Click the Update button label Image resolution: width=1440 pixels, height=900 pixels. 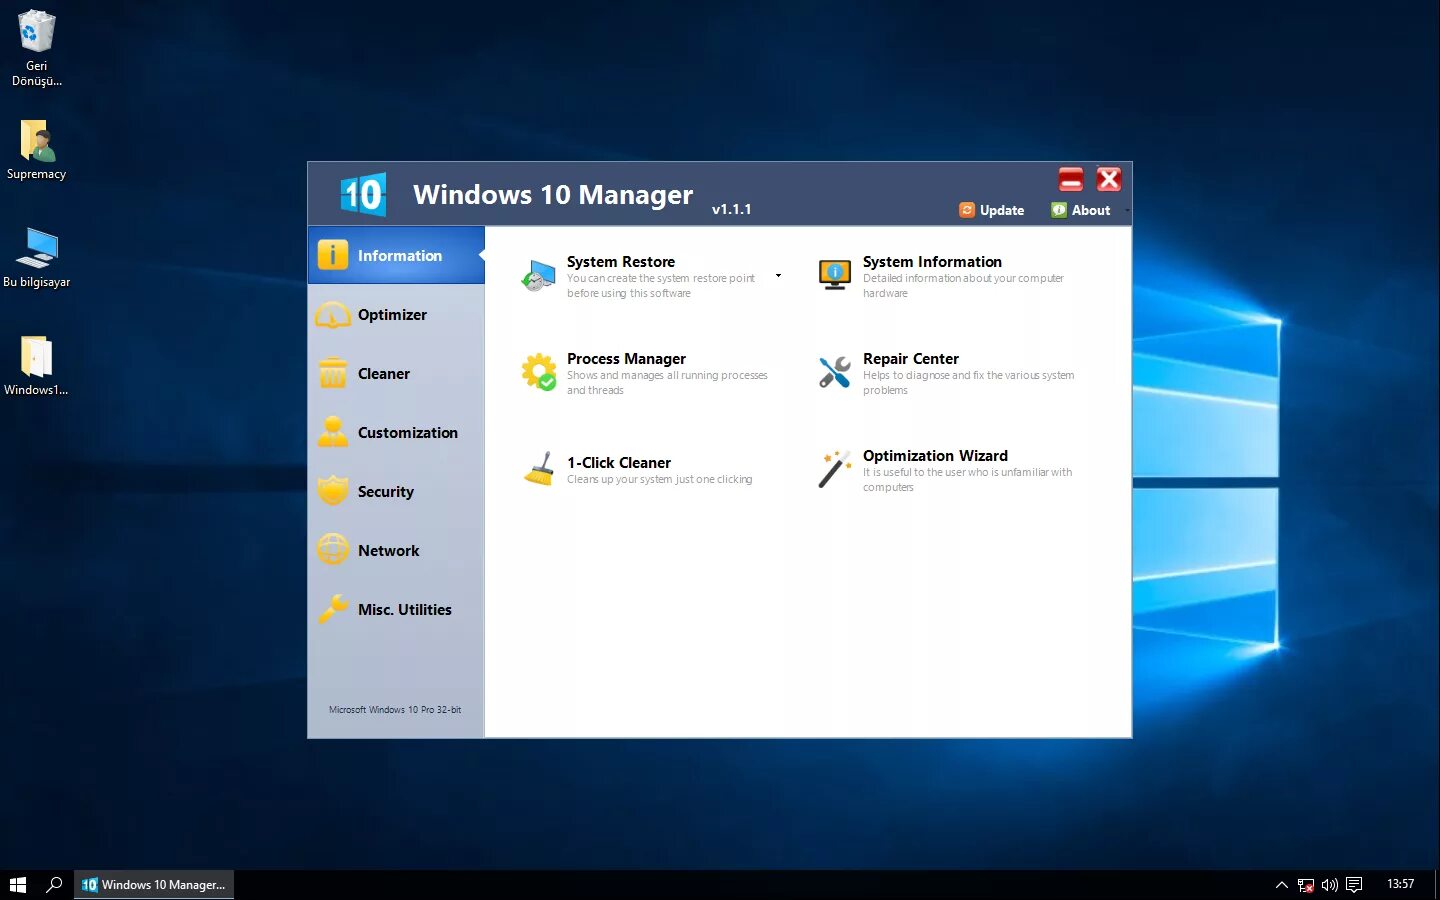pos(1002,210)
